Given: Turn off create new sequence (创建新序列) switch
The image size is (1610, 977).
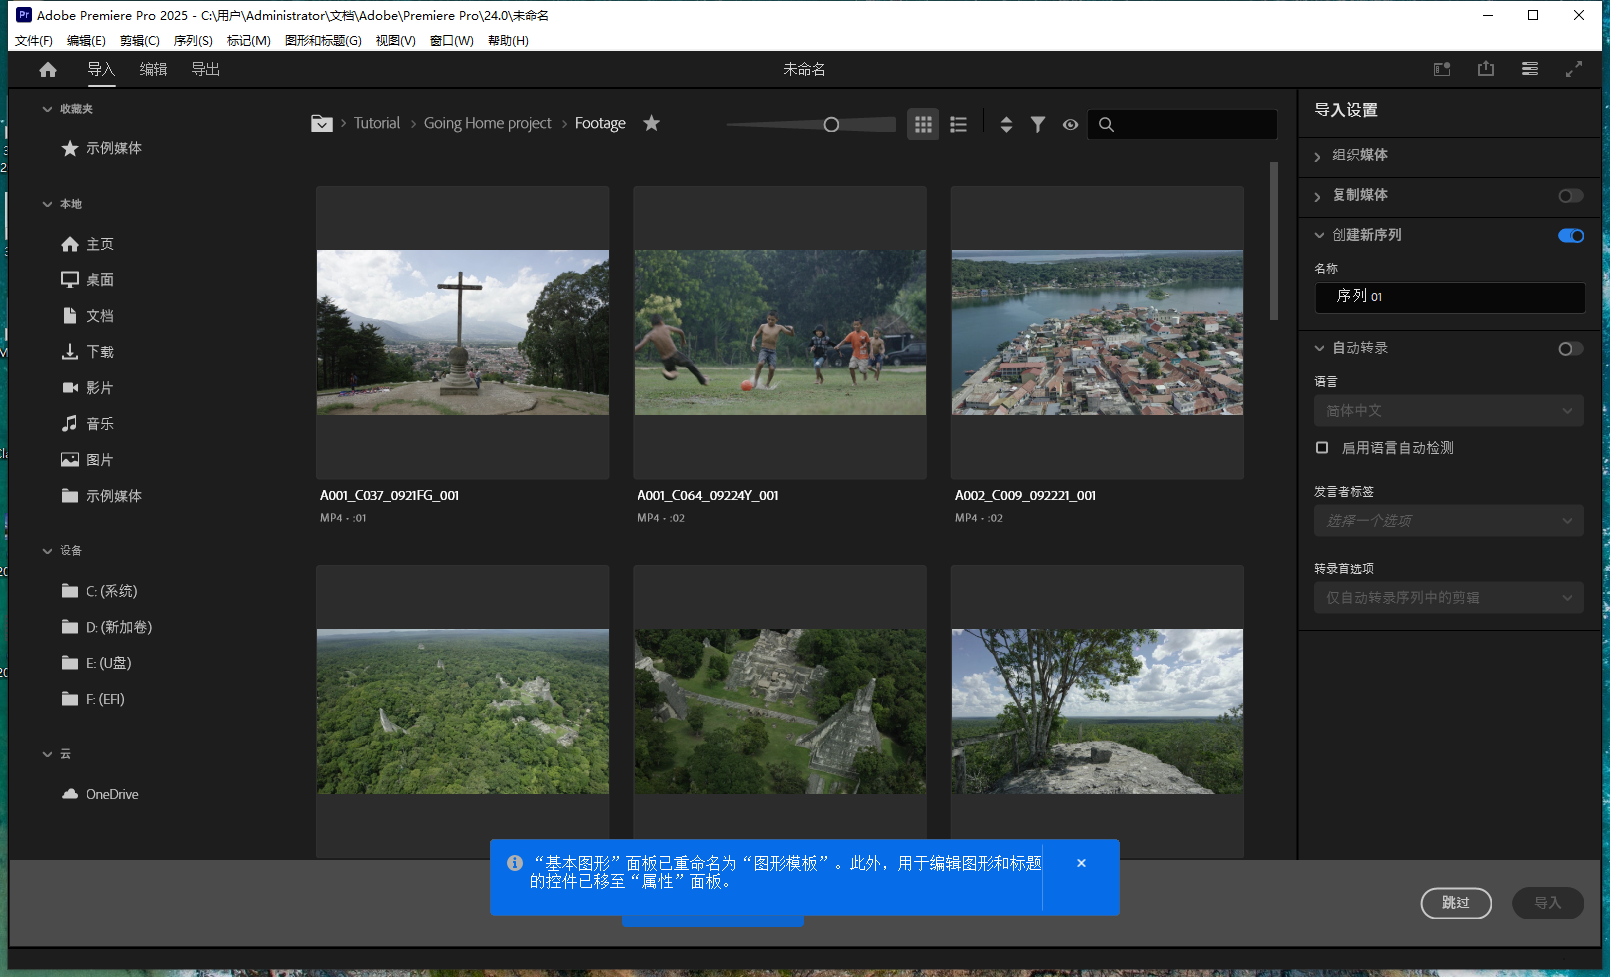Looking at the screenshot, I should point(1571,236).
